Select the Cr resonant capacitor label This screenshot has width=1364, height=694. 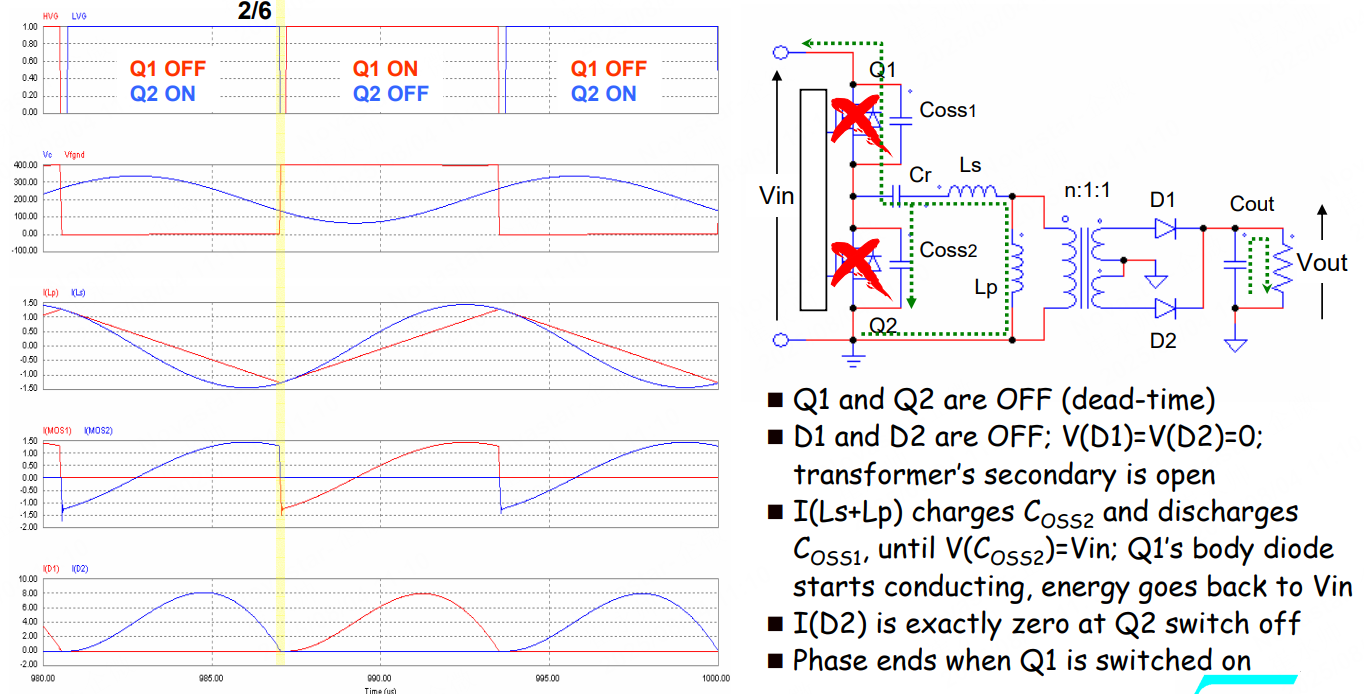920,174
